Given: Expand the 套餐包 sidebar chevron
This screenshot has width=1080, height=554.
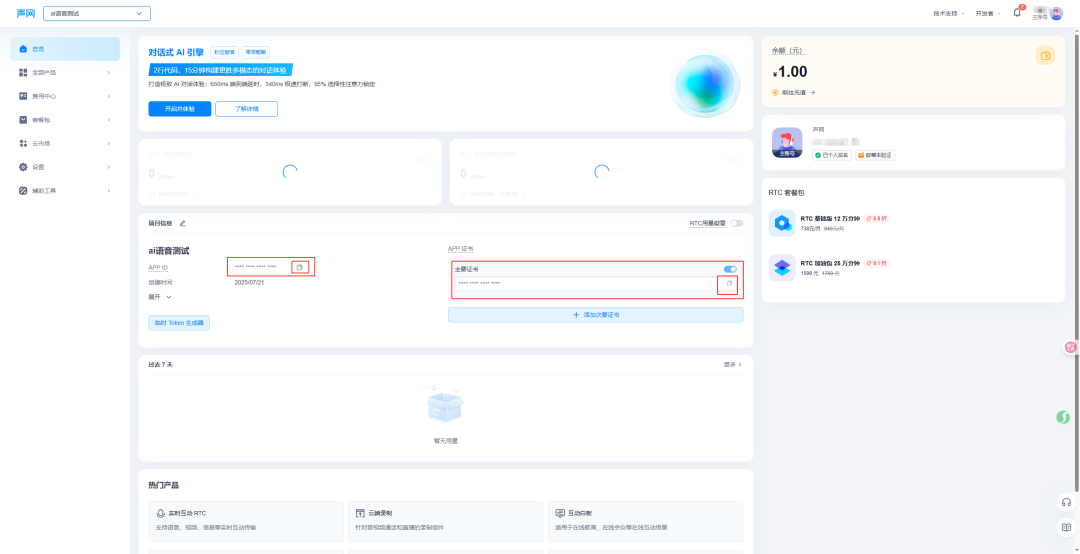Looking at the screenshot, I should 109,120.
